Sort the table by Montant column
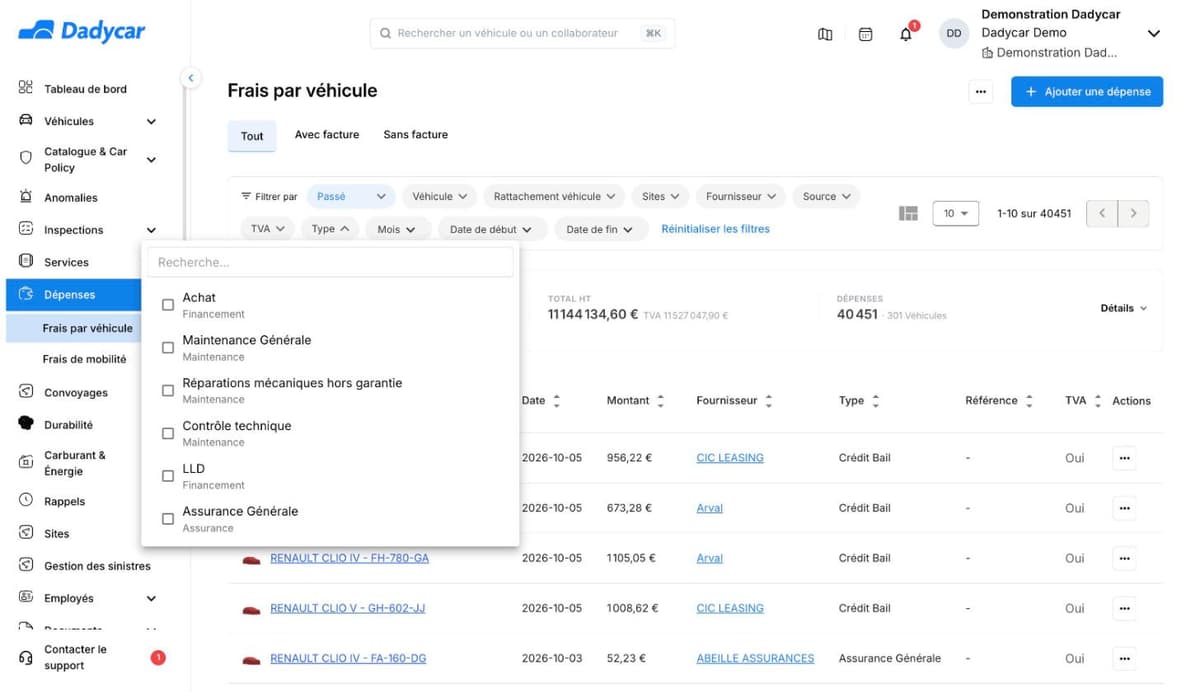1200x692 pixels. coord(635,401)
